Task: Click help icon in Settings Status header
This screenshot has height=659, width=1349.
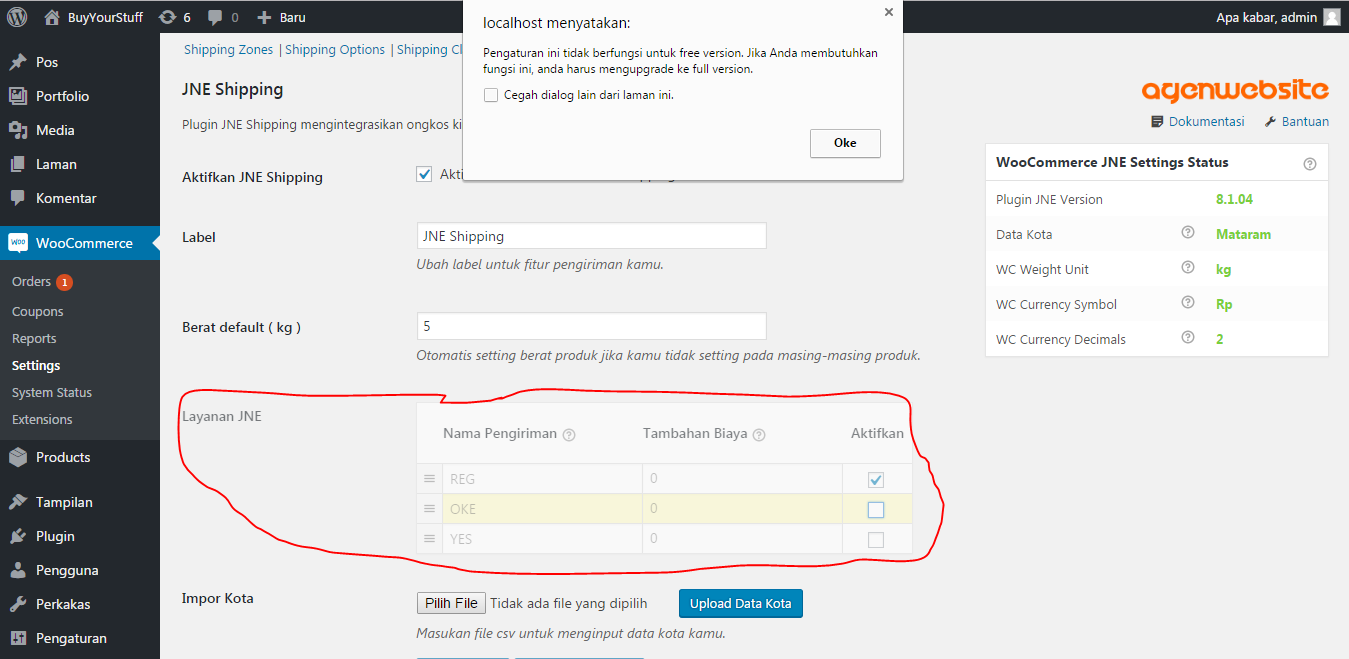Action: coord(1310,164)
